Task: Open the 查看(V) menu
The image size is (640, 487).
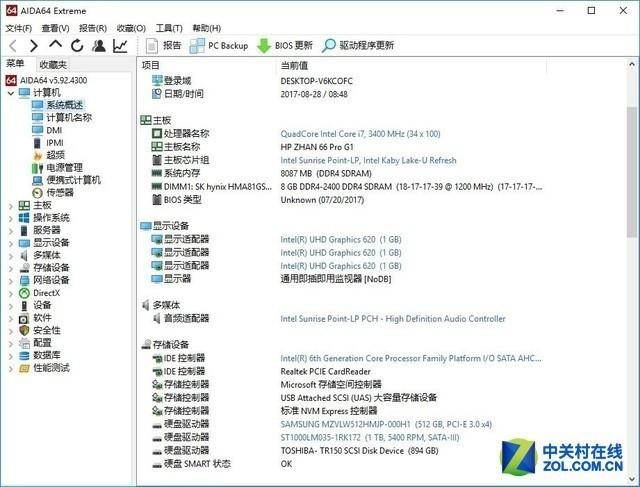Action: (x=55, y=28)
